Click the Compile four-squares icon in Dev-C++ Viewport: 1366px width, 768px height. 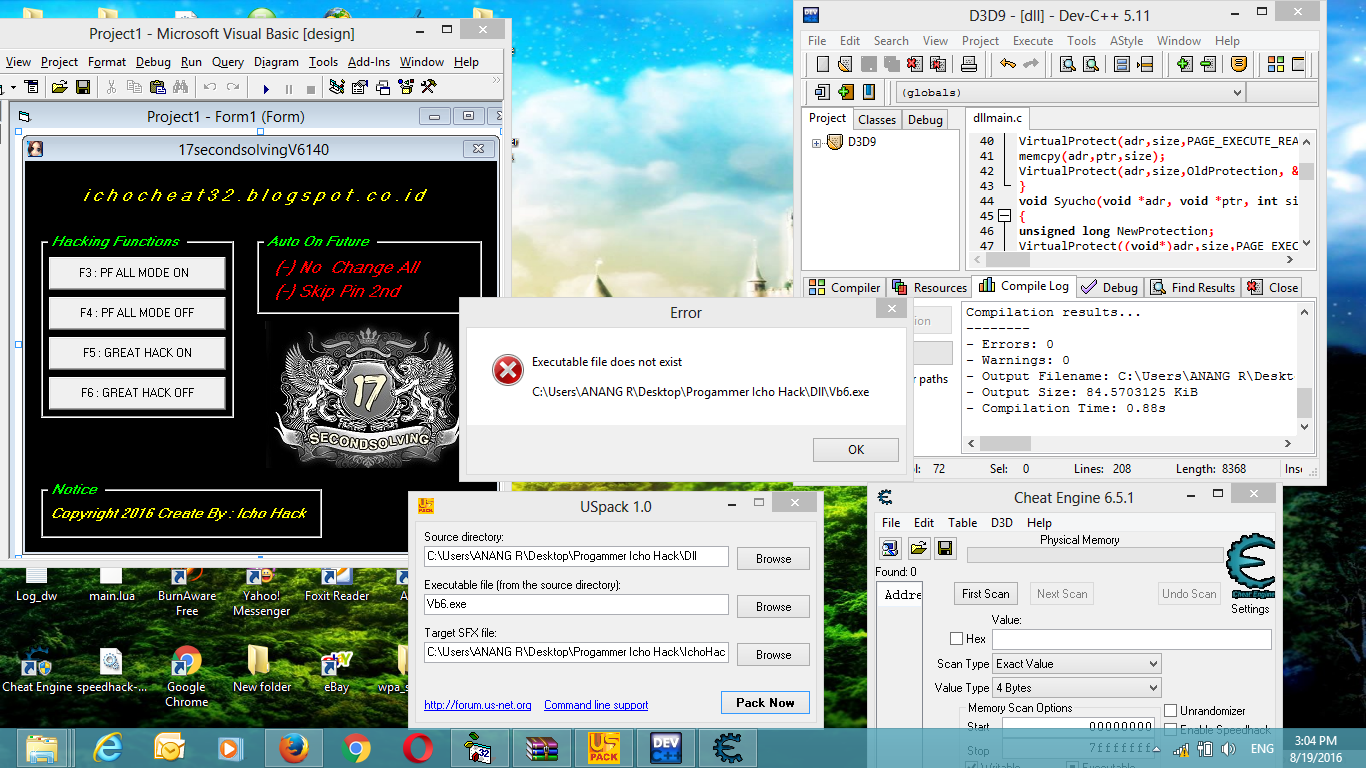1276,64
